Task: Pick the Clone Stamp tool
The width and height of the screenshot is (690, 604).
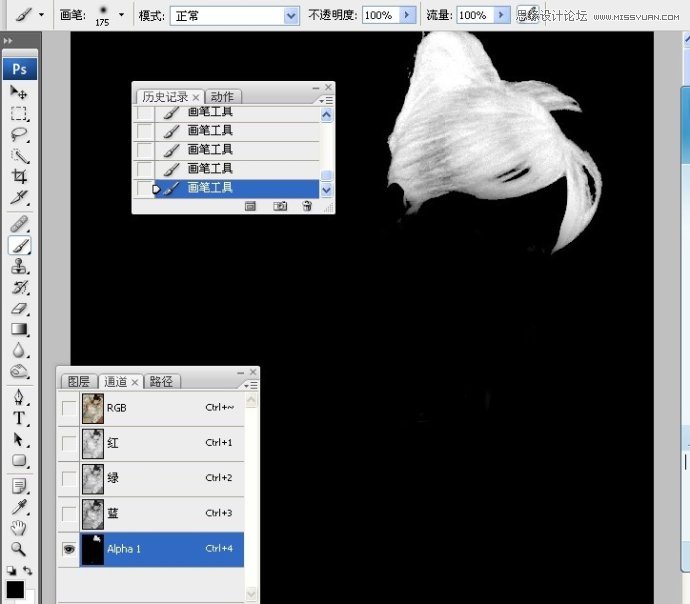Action: click(19, 266)
